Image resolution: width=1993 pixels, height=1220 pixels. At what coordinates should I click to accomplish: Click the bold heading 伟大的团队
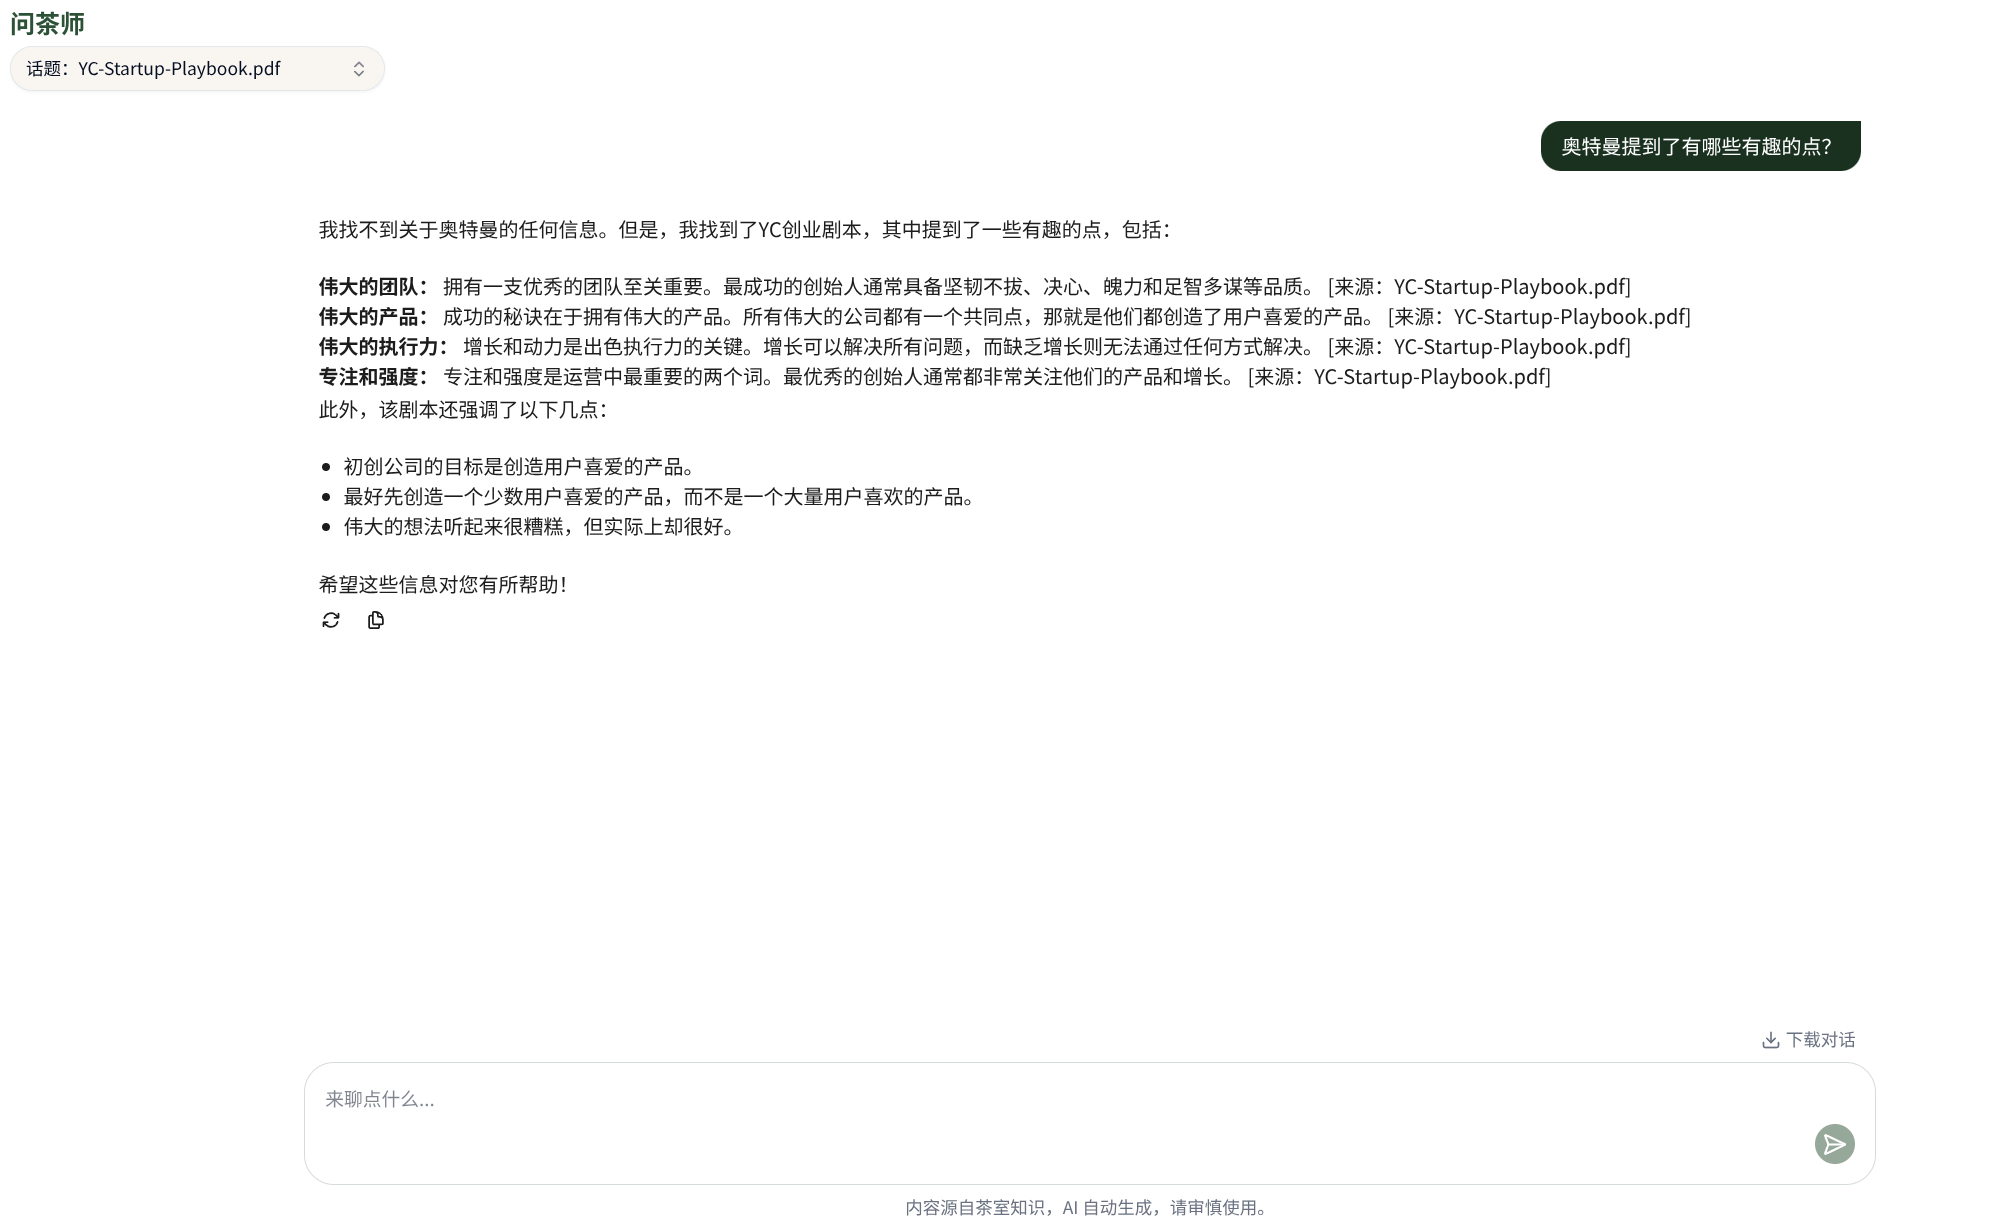pyautogui.click(x=374, y=287)
